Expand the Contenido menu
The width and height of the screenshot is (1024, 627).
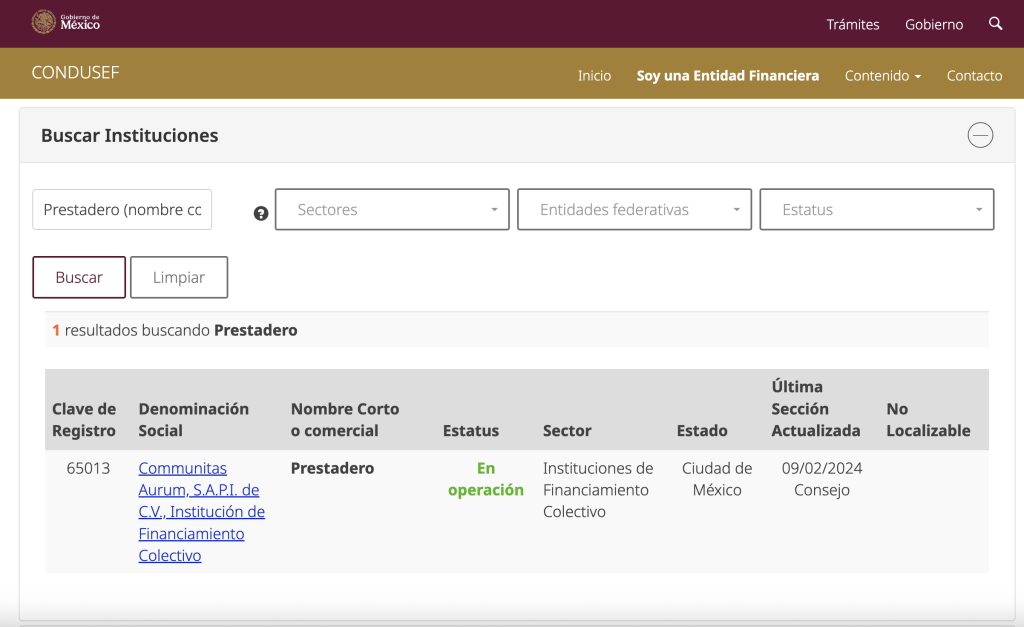coord(883,76)
